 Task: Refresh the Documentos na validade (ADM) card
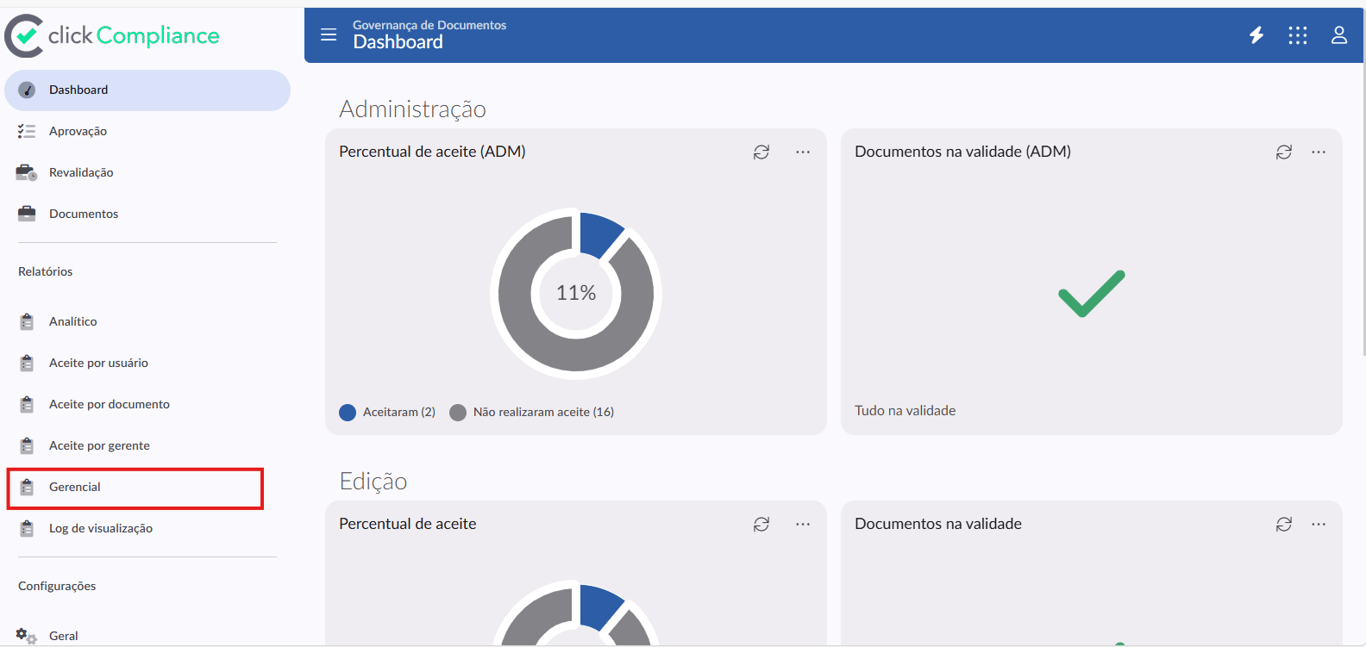[x=1284, y=152]
